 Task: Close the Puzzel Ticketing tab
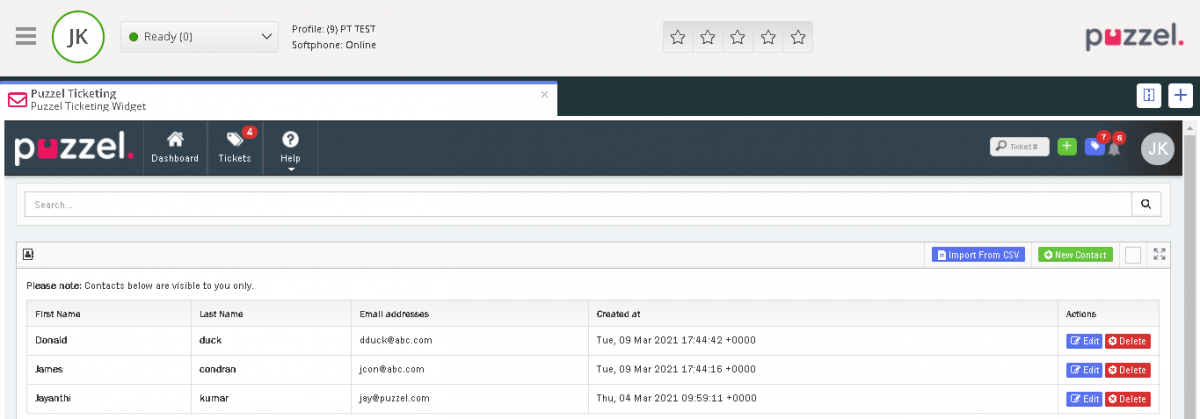[x=544, y=95]
